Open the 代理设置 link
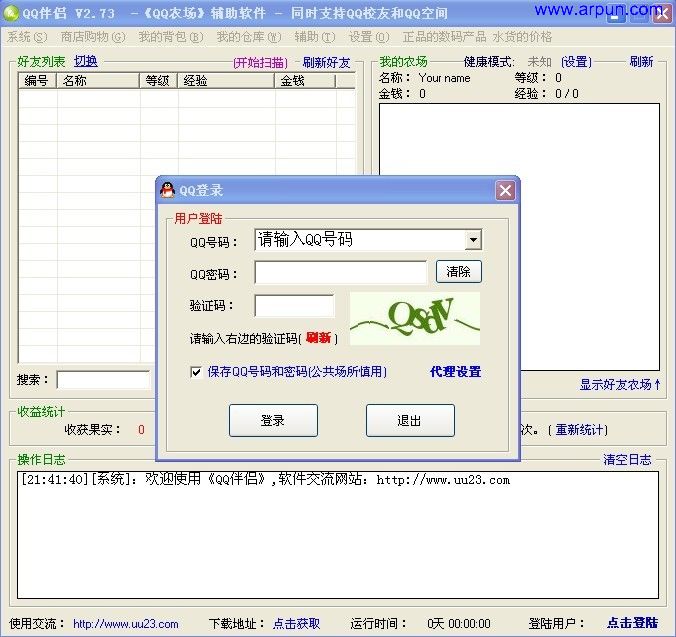 455,372
